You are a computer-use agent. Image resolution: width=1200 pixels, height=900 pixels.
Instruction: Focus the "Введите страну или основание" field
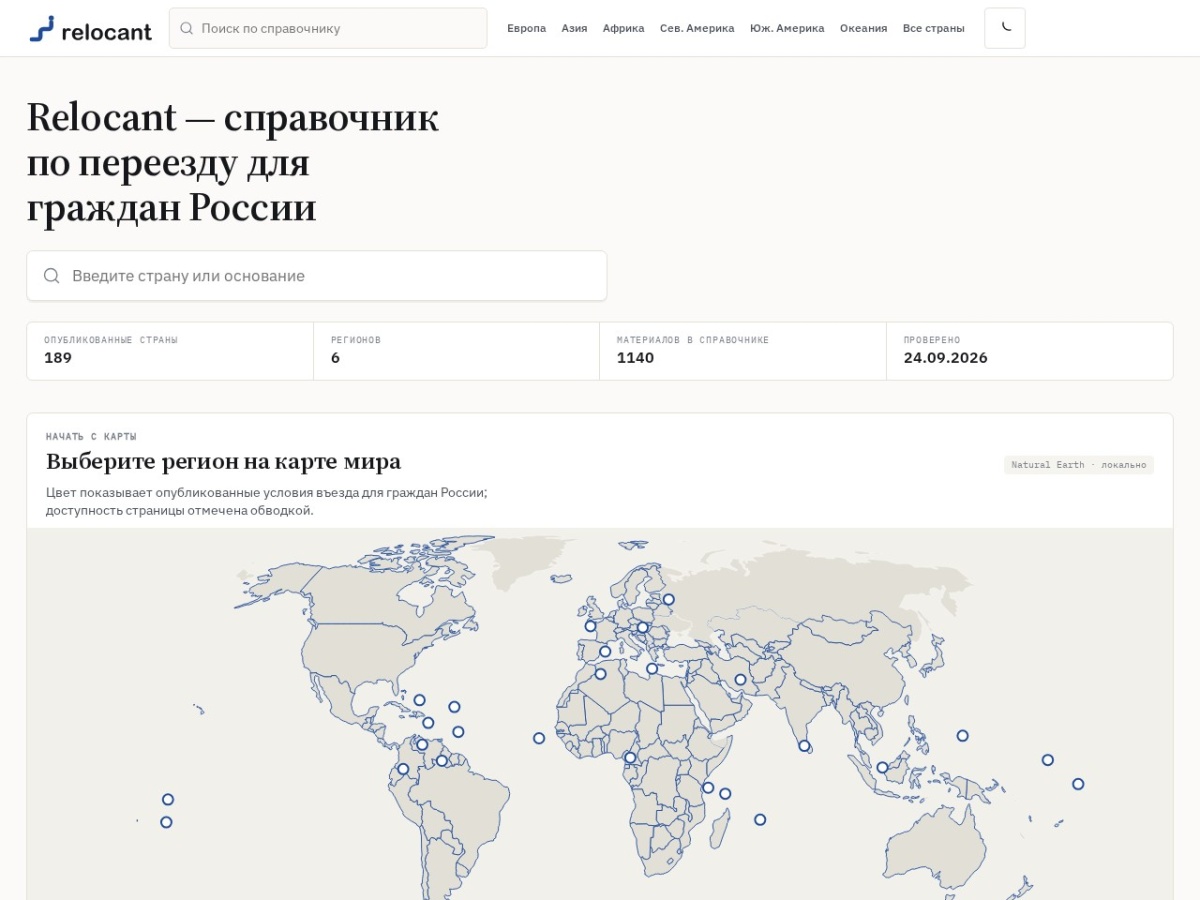point(317,275)
